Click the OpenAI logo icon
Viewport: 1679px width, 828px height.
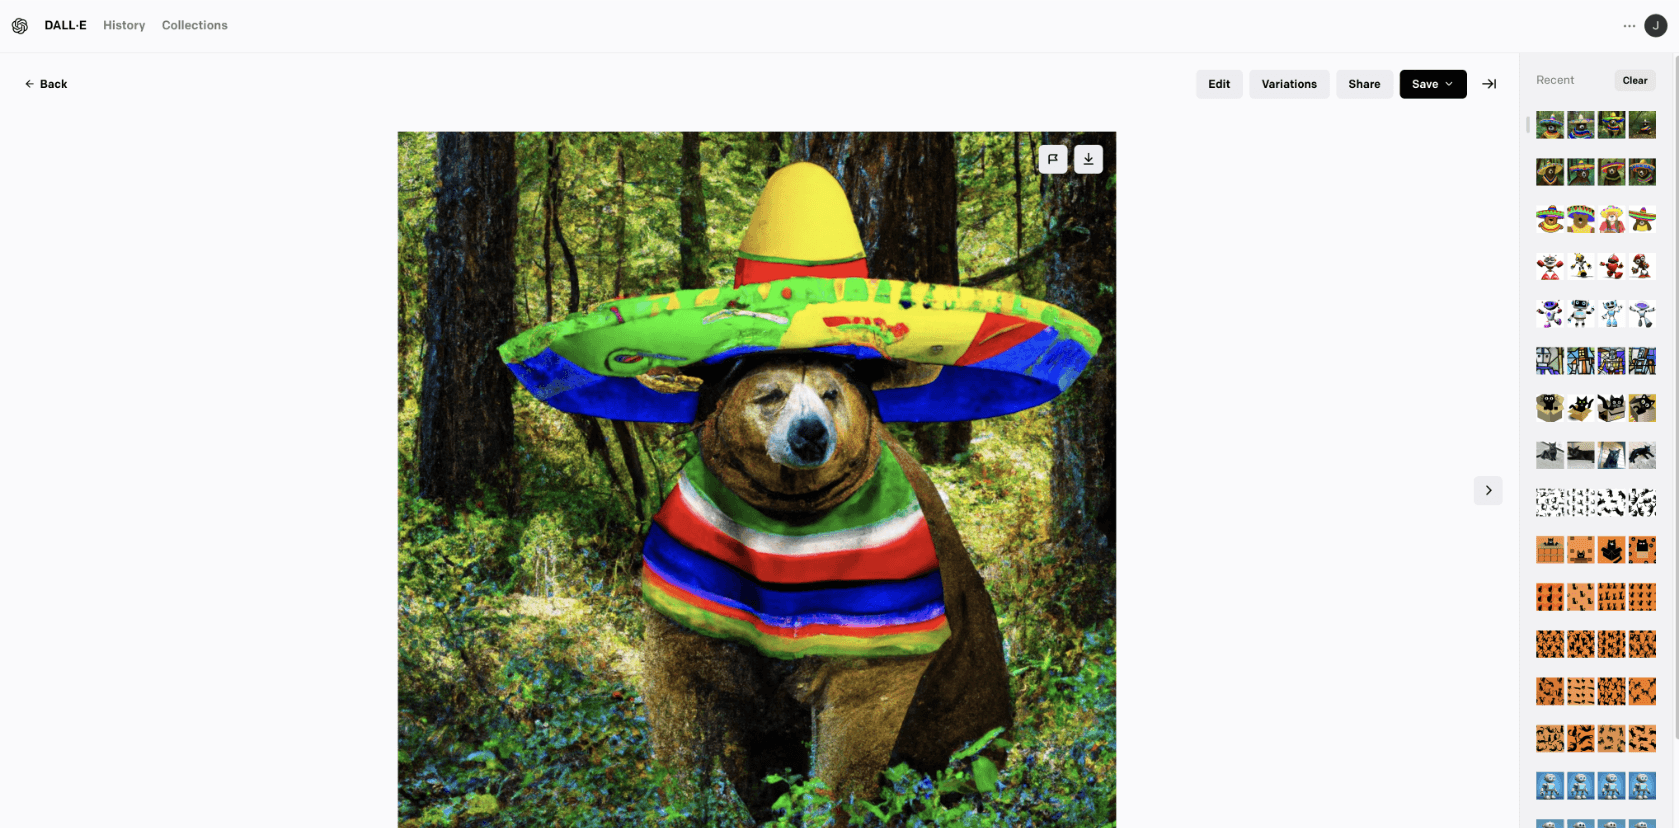click(x=20, y=26)
